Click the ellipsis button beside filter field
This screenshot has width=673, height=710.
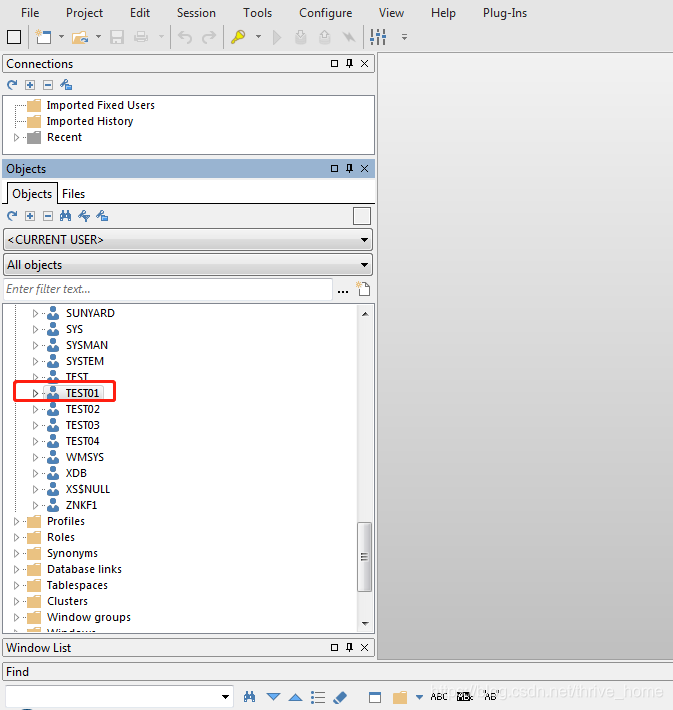[x=343, y=290]
